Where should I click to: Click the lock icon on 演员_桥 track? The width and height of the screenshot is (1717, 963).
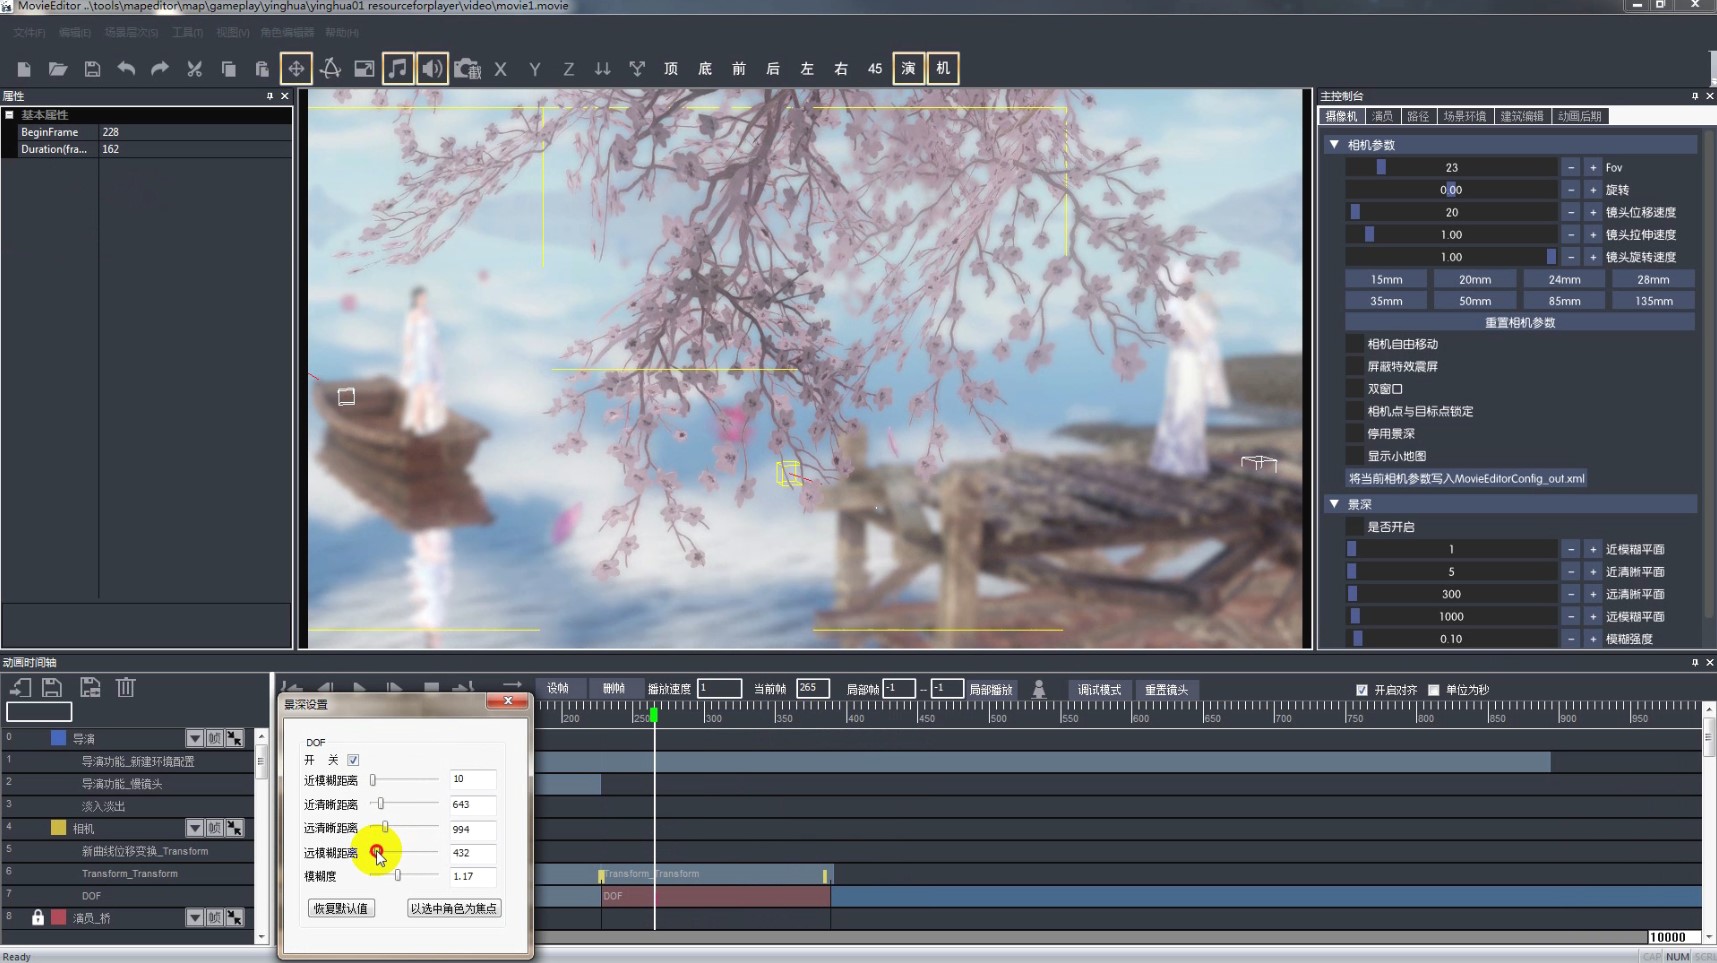pos(38,917)
